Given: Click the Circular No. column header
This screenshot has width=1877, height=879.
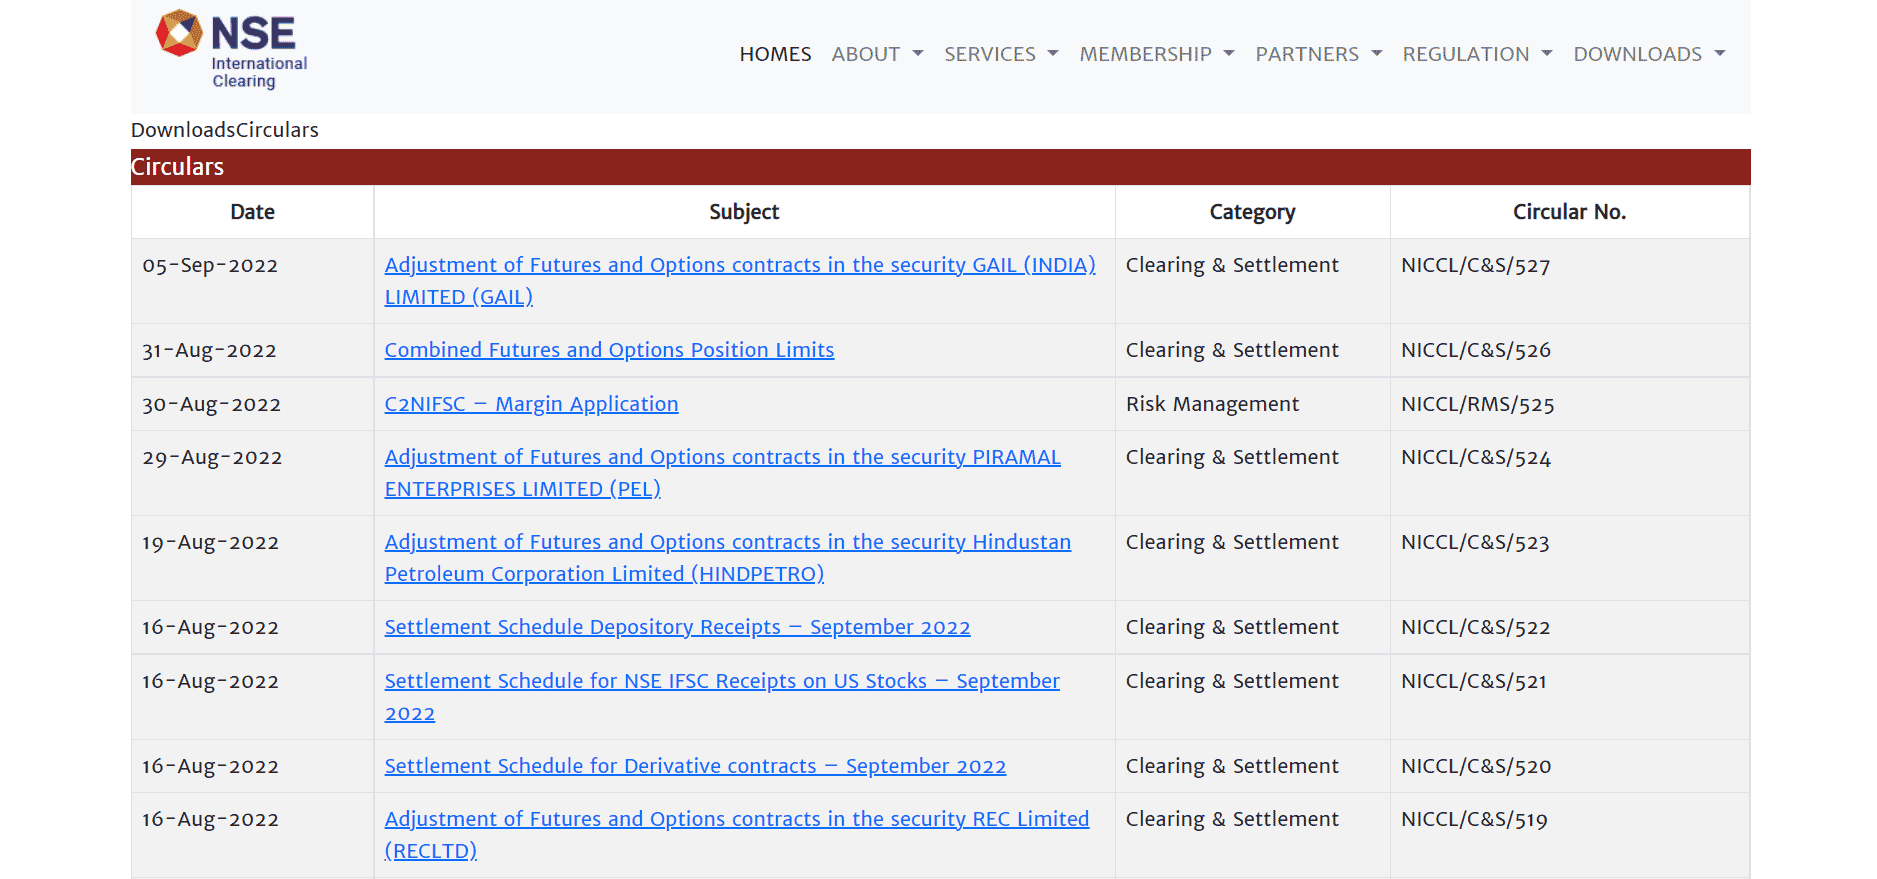Looking at the screenshot, I should pyautogui.click(x=1569, y=212).
